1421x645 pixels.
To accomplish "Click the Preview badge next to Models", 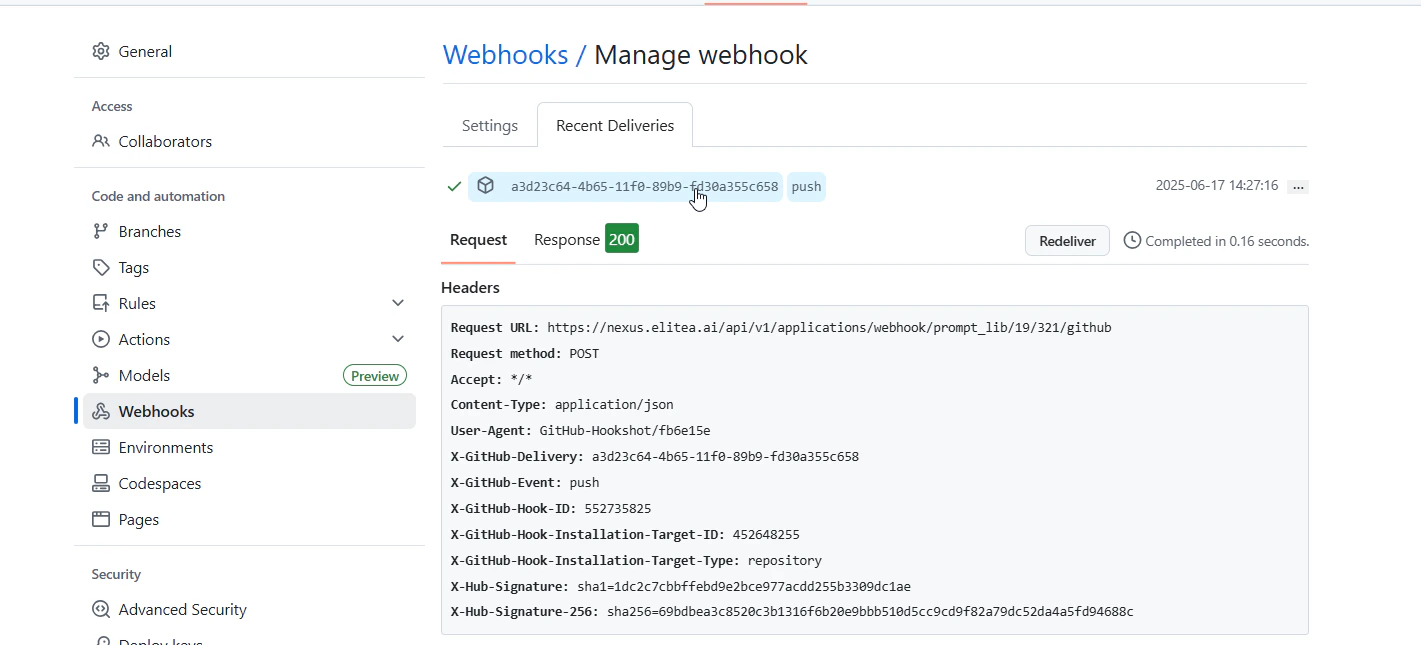I will 375,375.
